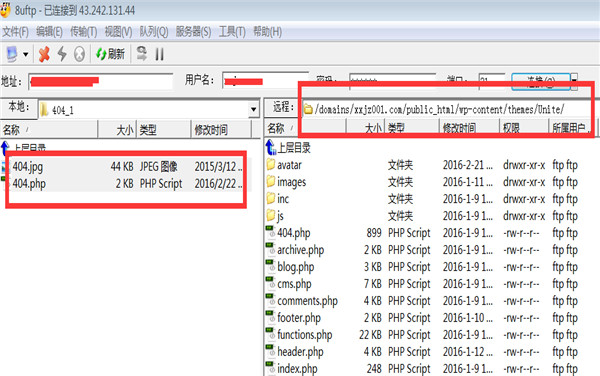The image size is (600, 376).
Task: Click the drwxr-xr-x permission of avatar
Action: coord(524,165)
